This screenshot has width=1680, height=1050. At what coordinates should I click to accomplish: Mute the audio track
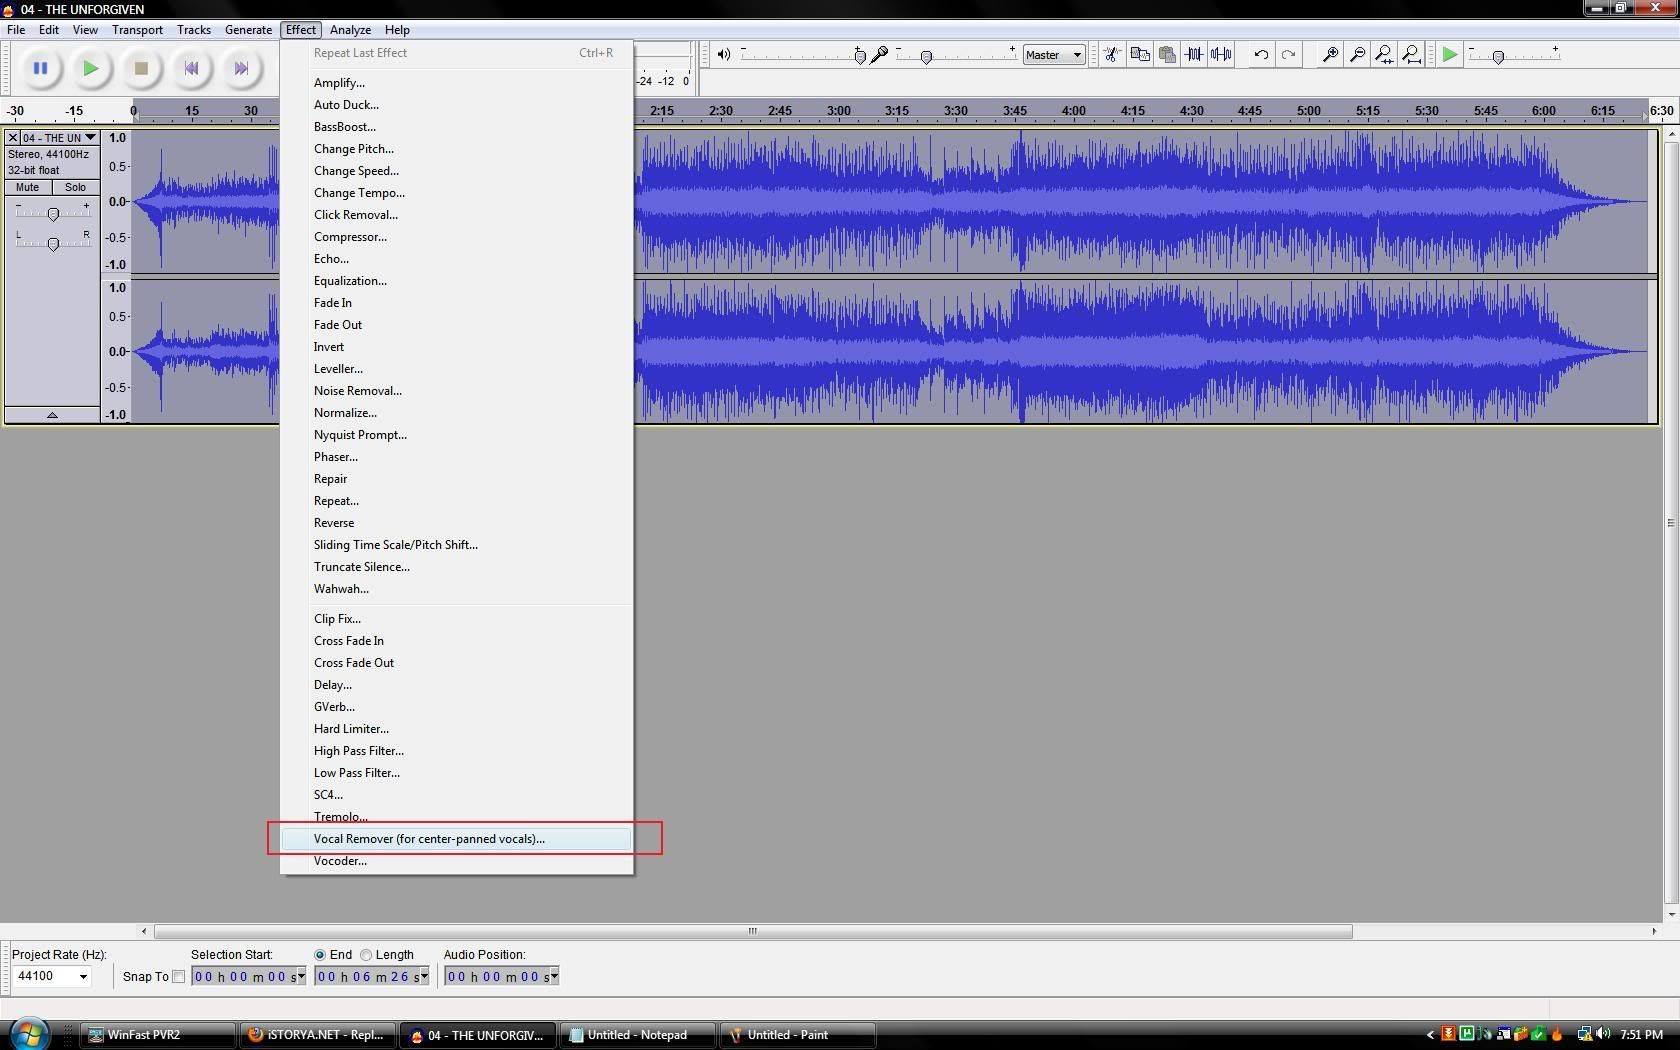28,188
